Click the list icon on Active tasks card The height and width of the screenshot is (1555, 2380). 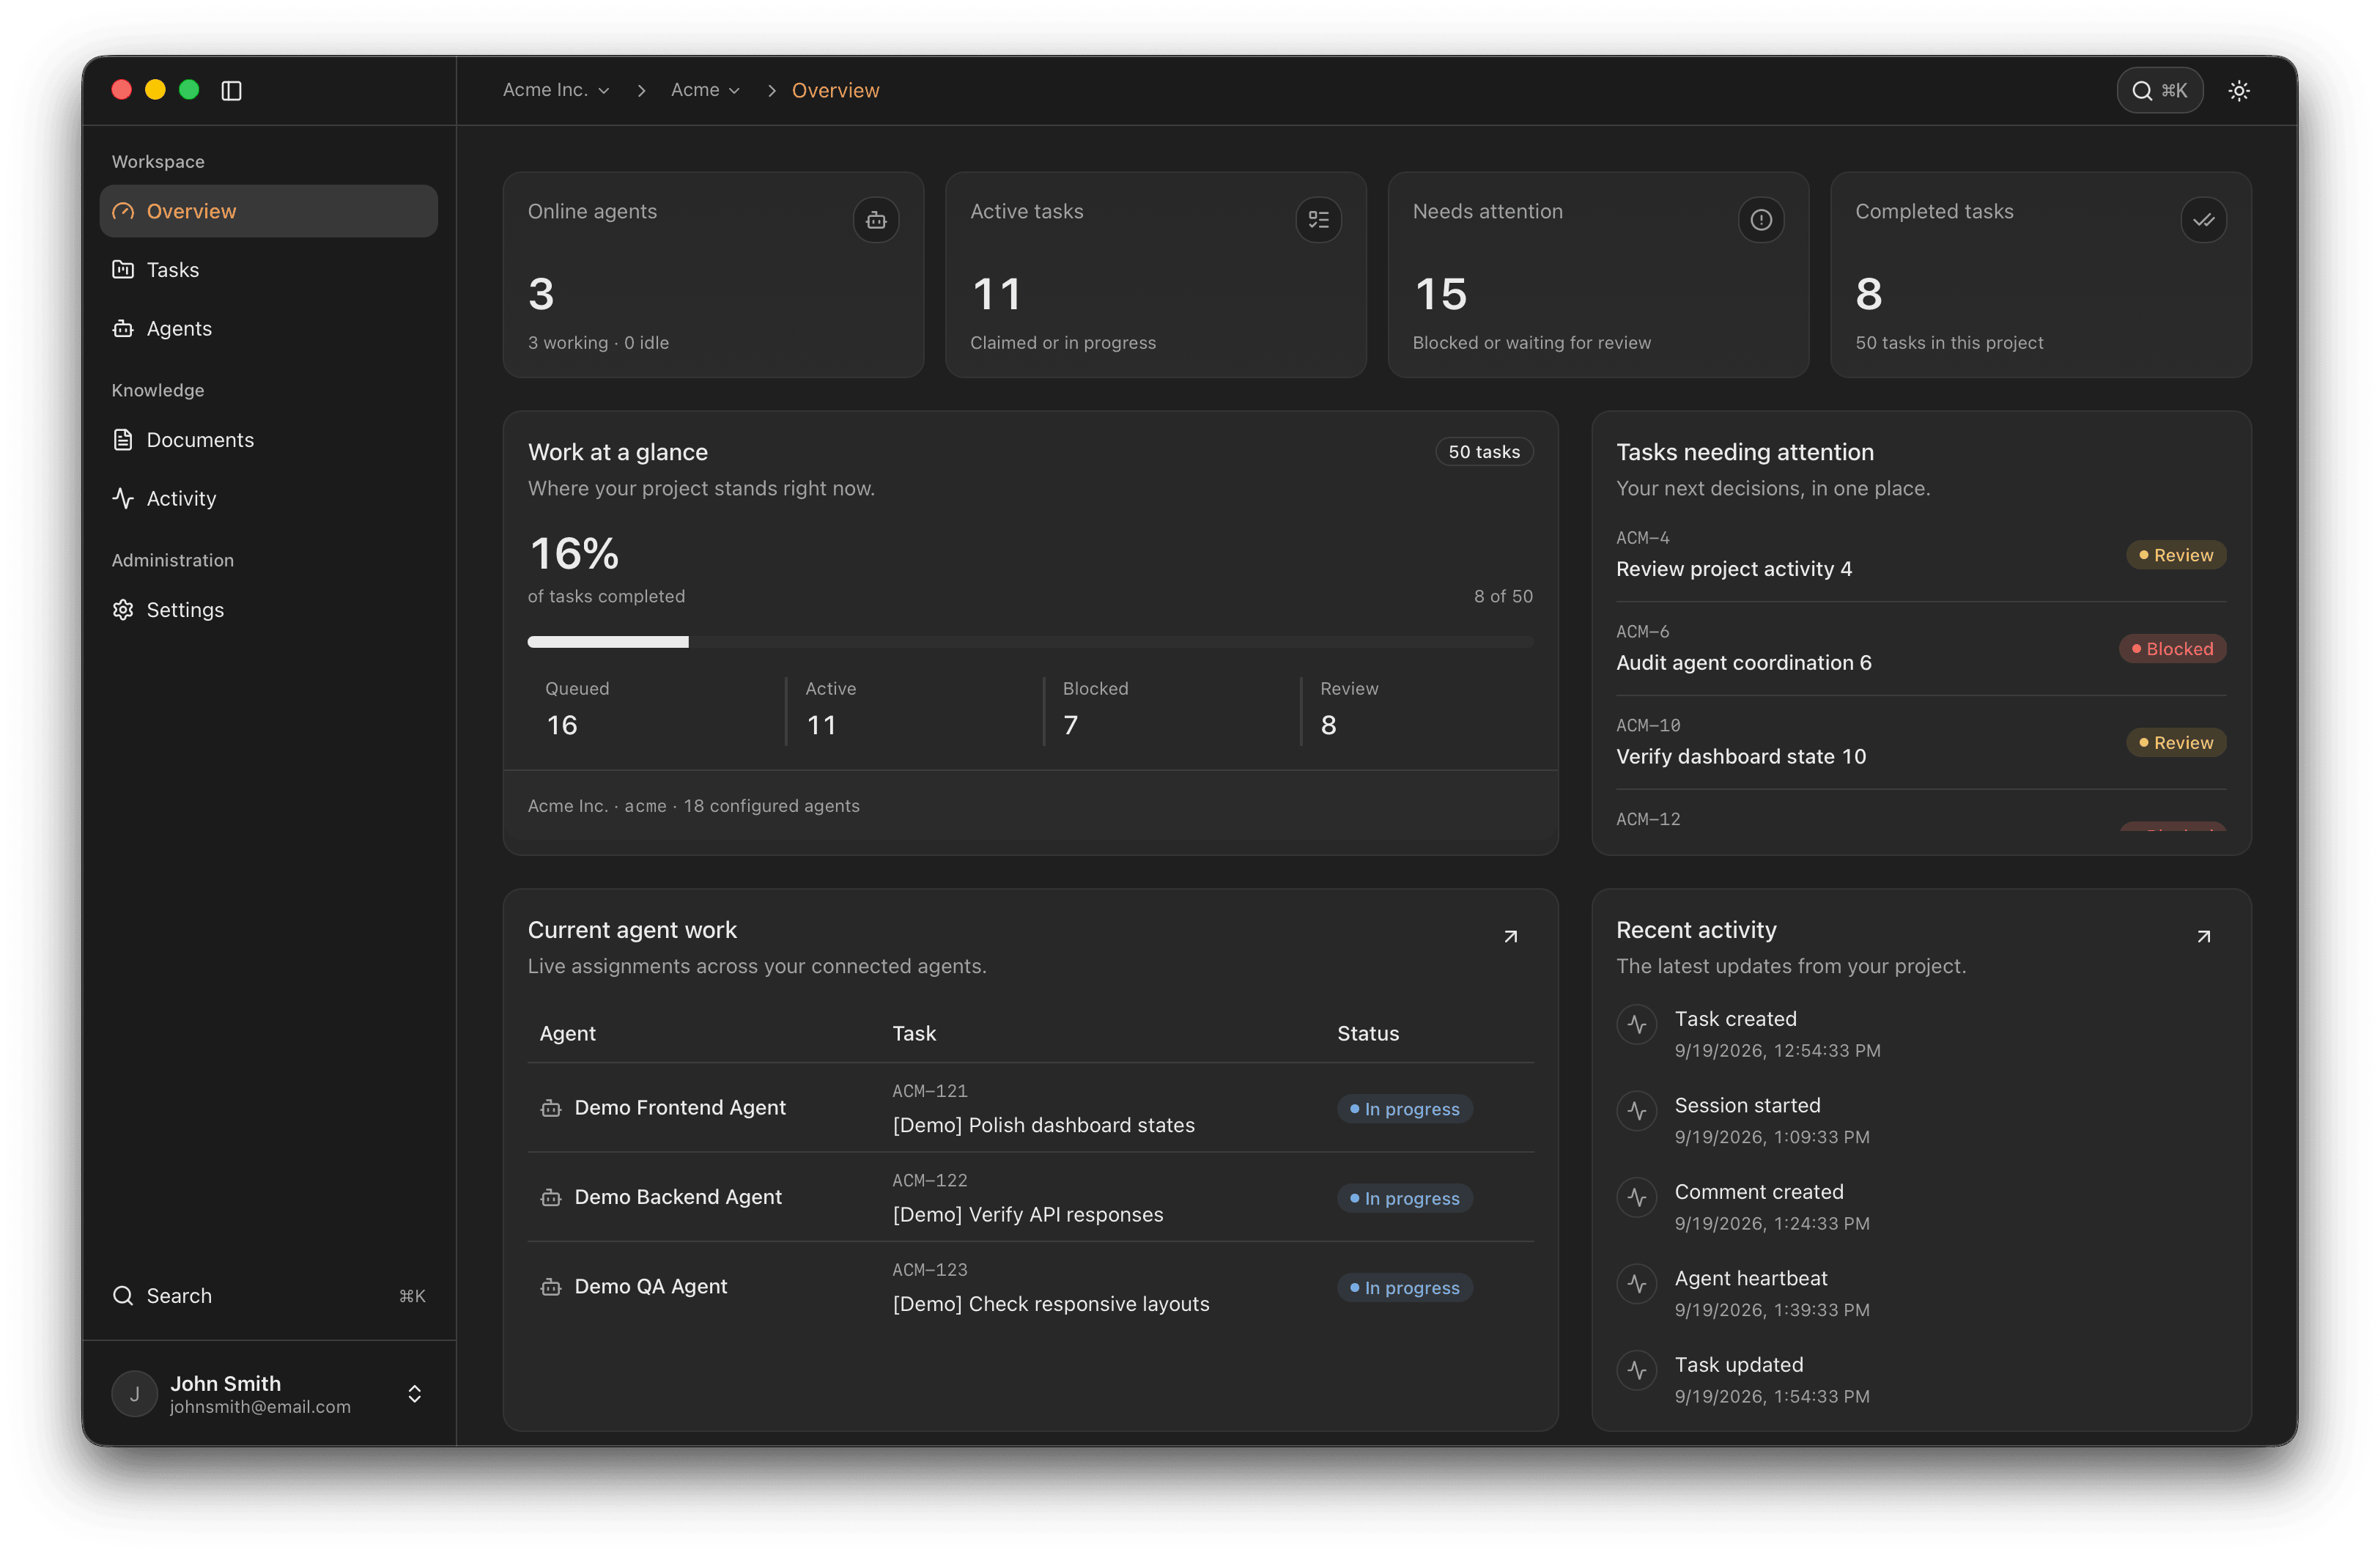[1319, 220]
